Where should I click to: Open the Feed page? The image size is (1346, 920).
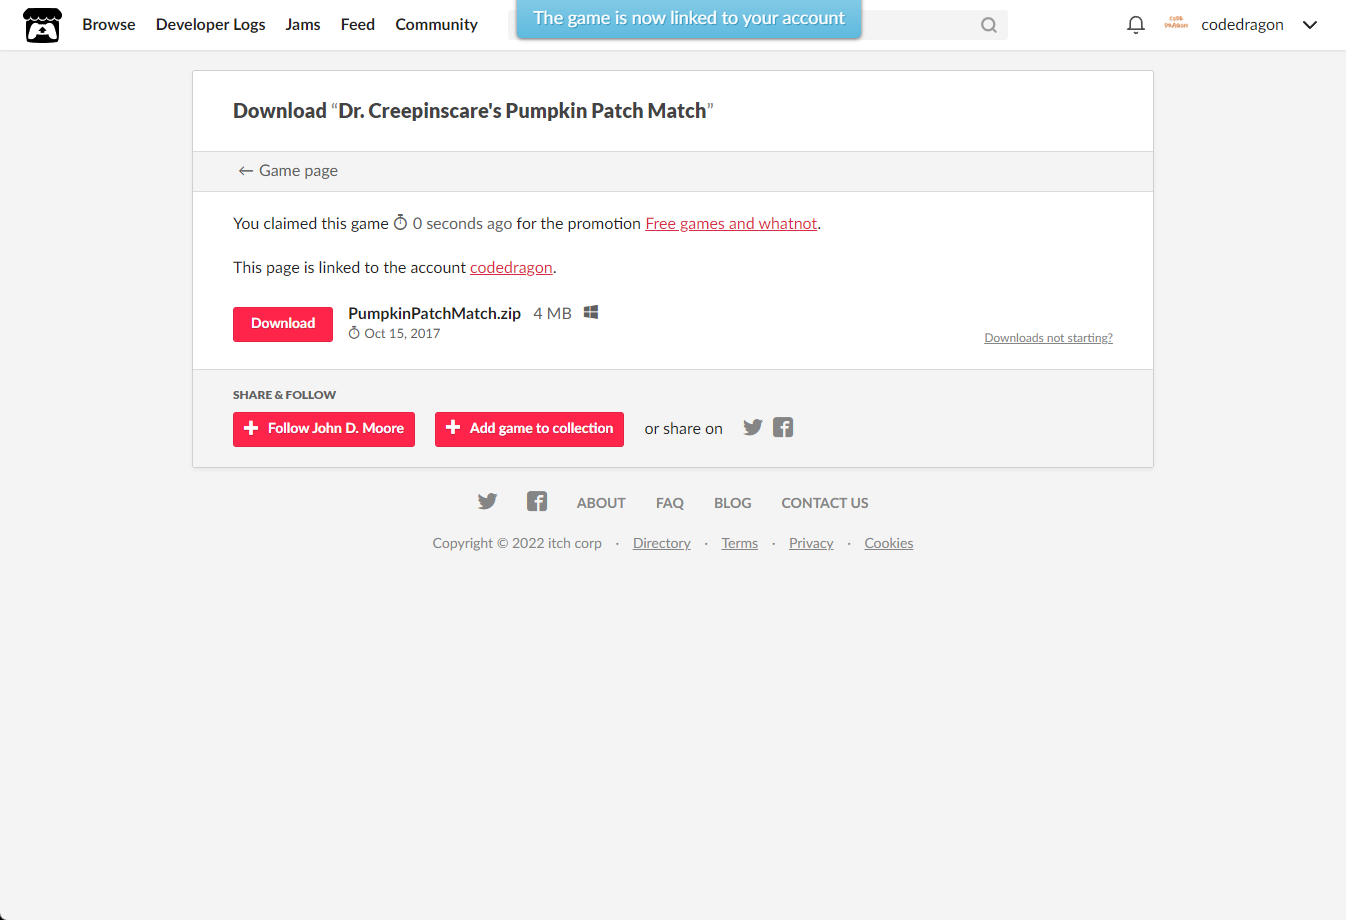click(358, 25)
